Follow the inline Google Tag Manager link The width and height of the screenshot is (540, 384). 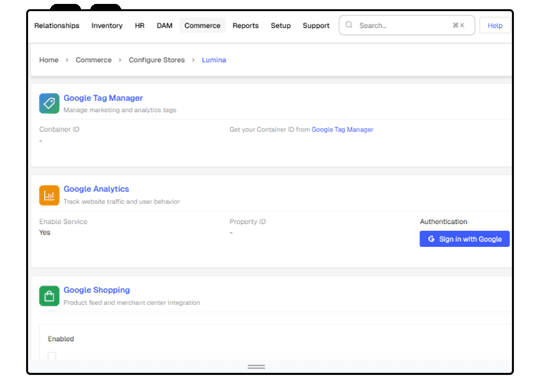342,129
